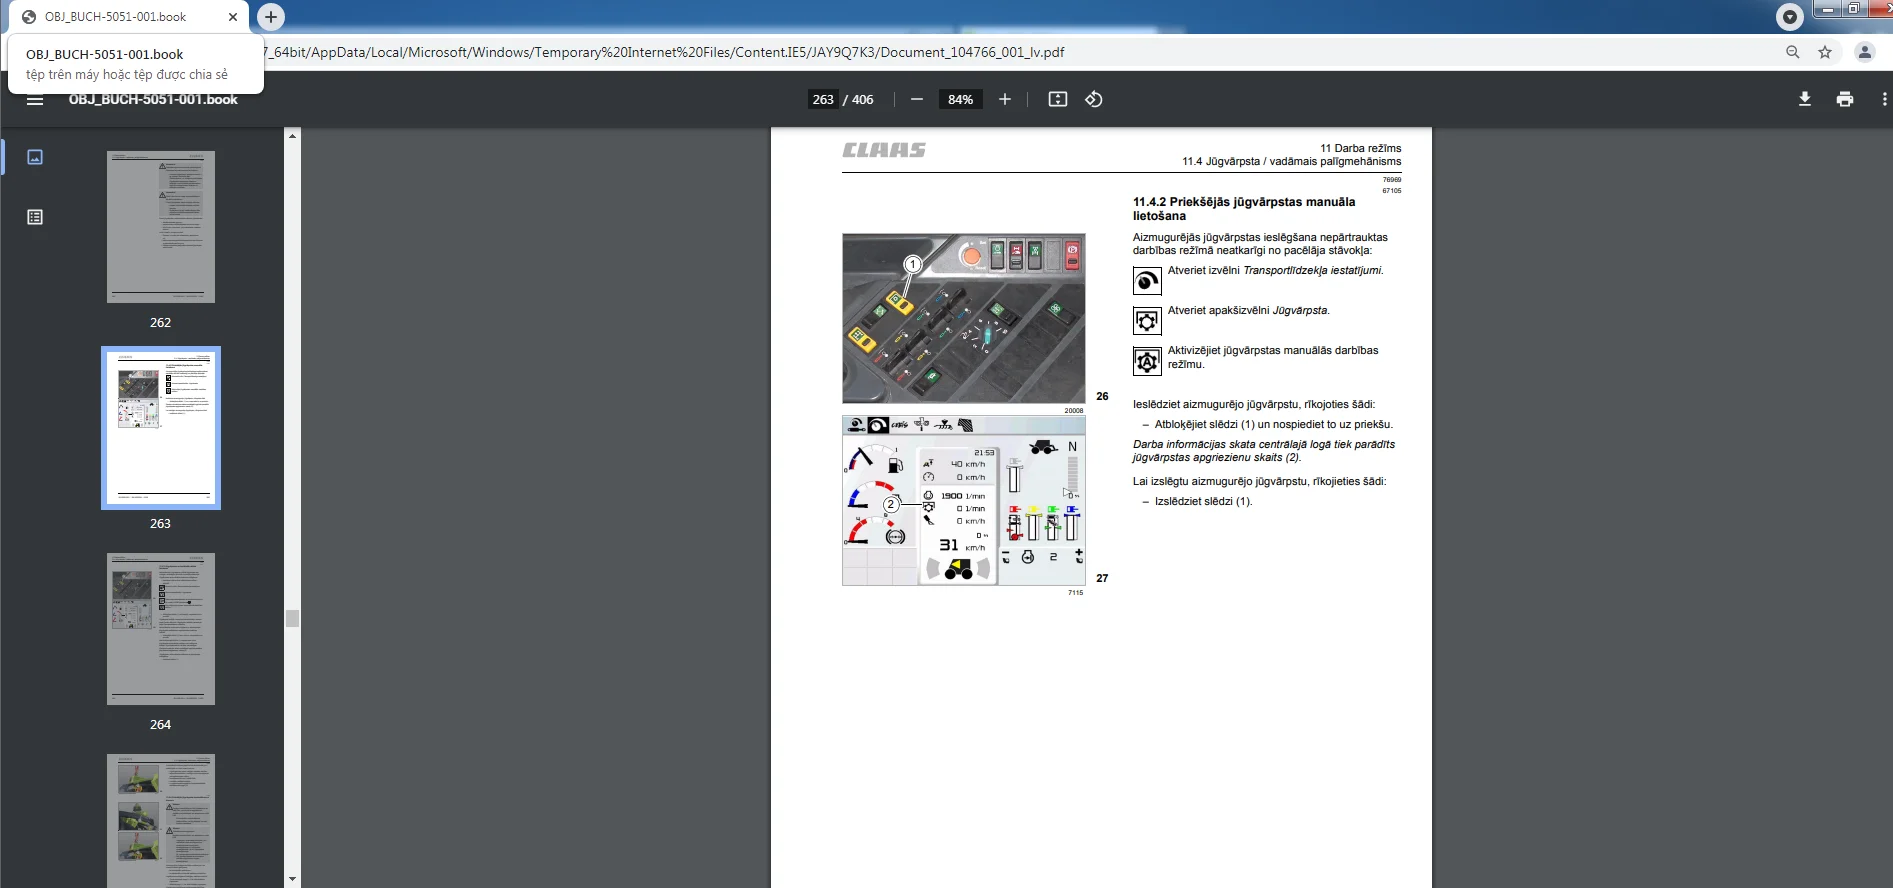Viewport: 1893px width, 888px height.
Task: Open page 262 thumbnail
Action: (x=161, y=227)
